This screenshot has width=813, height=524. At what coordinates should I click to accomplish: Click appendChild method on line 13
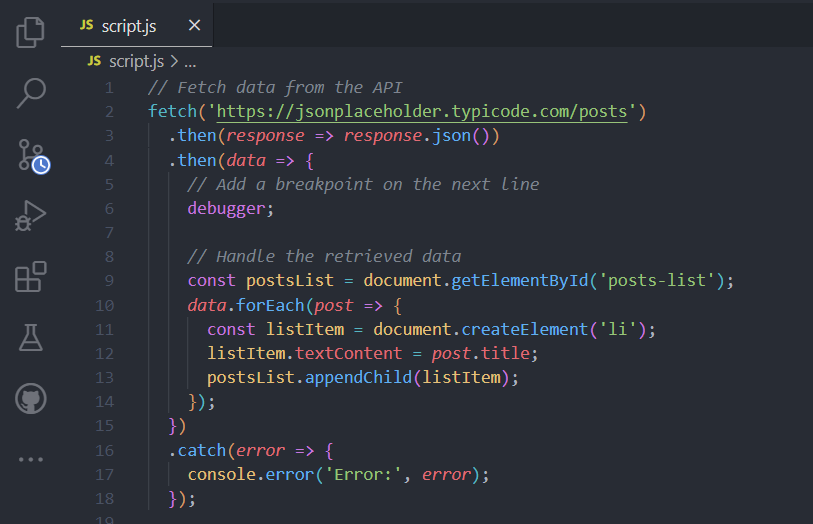(x=358, y=377)
